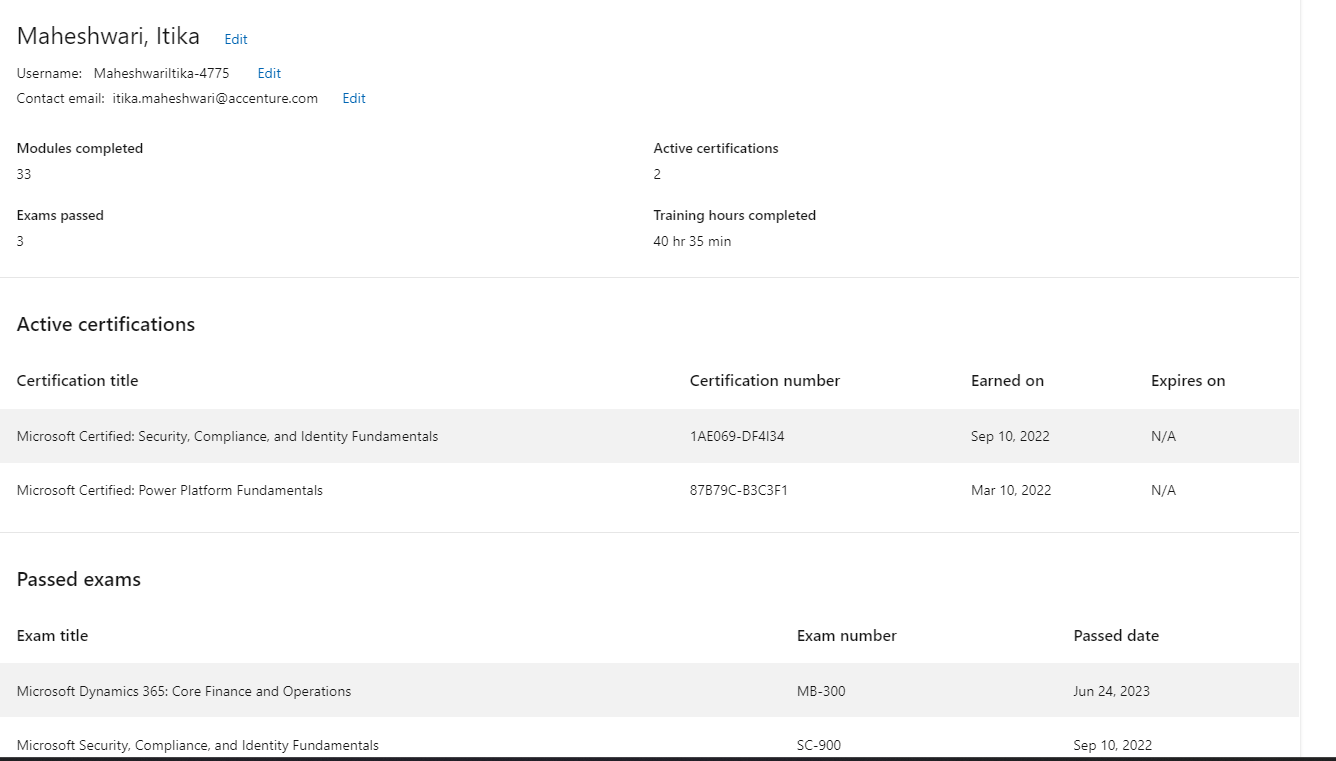Click the Exam number column header

coord(847,635)
